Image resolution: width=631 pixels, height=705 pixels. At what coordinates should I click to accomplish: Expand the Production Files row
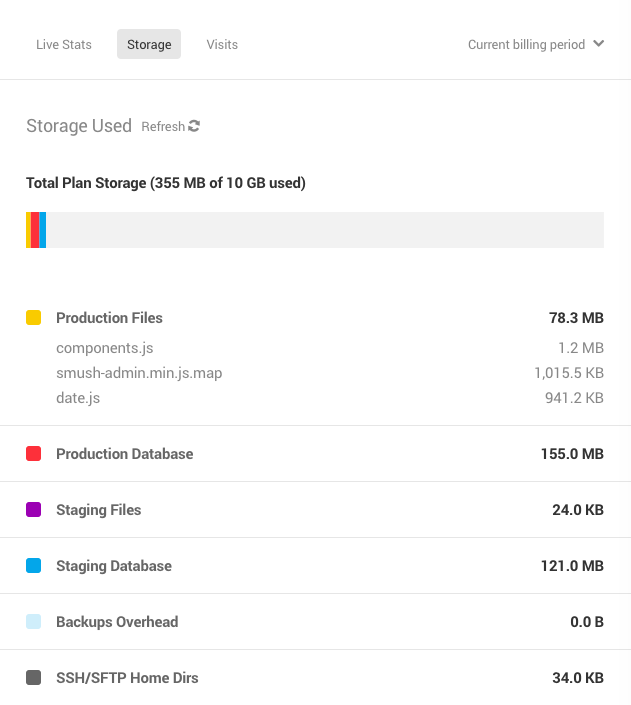[x=109, y=318]
